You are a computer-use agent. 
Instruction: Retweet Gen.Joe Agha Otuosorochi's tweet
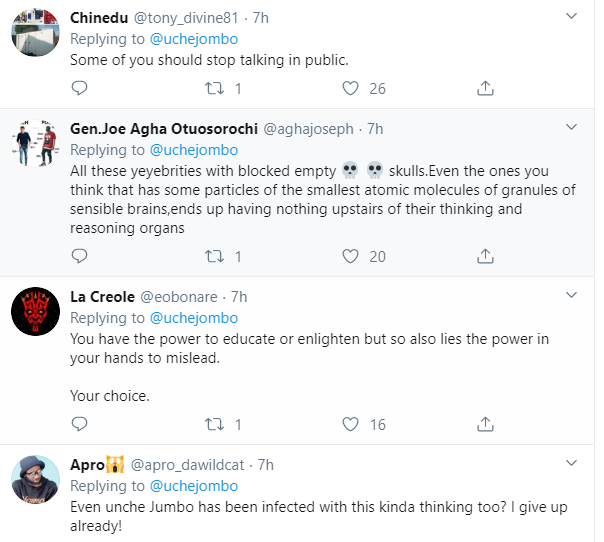pyautogui.click(x=212, y=257)
